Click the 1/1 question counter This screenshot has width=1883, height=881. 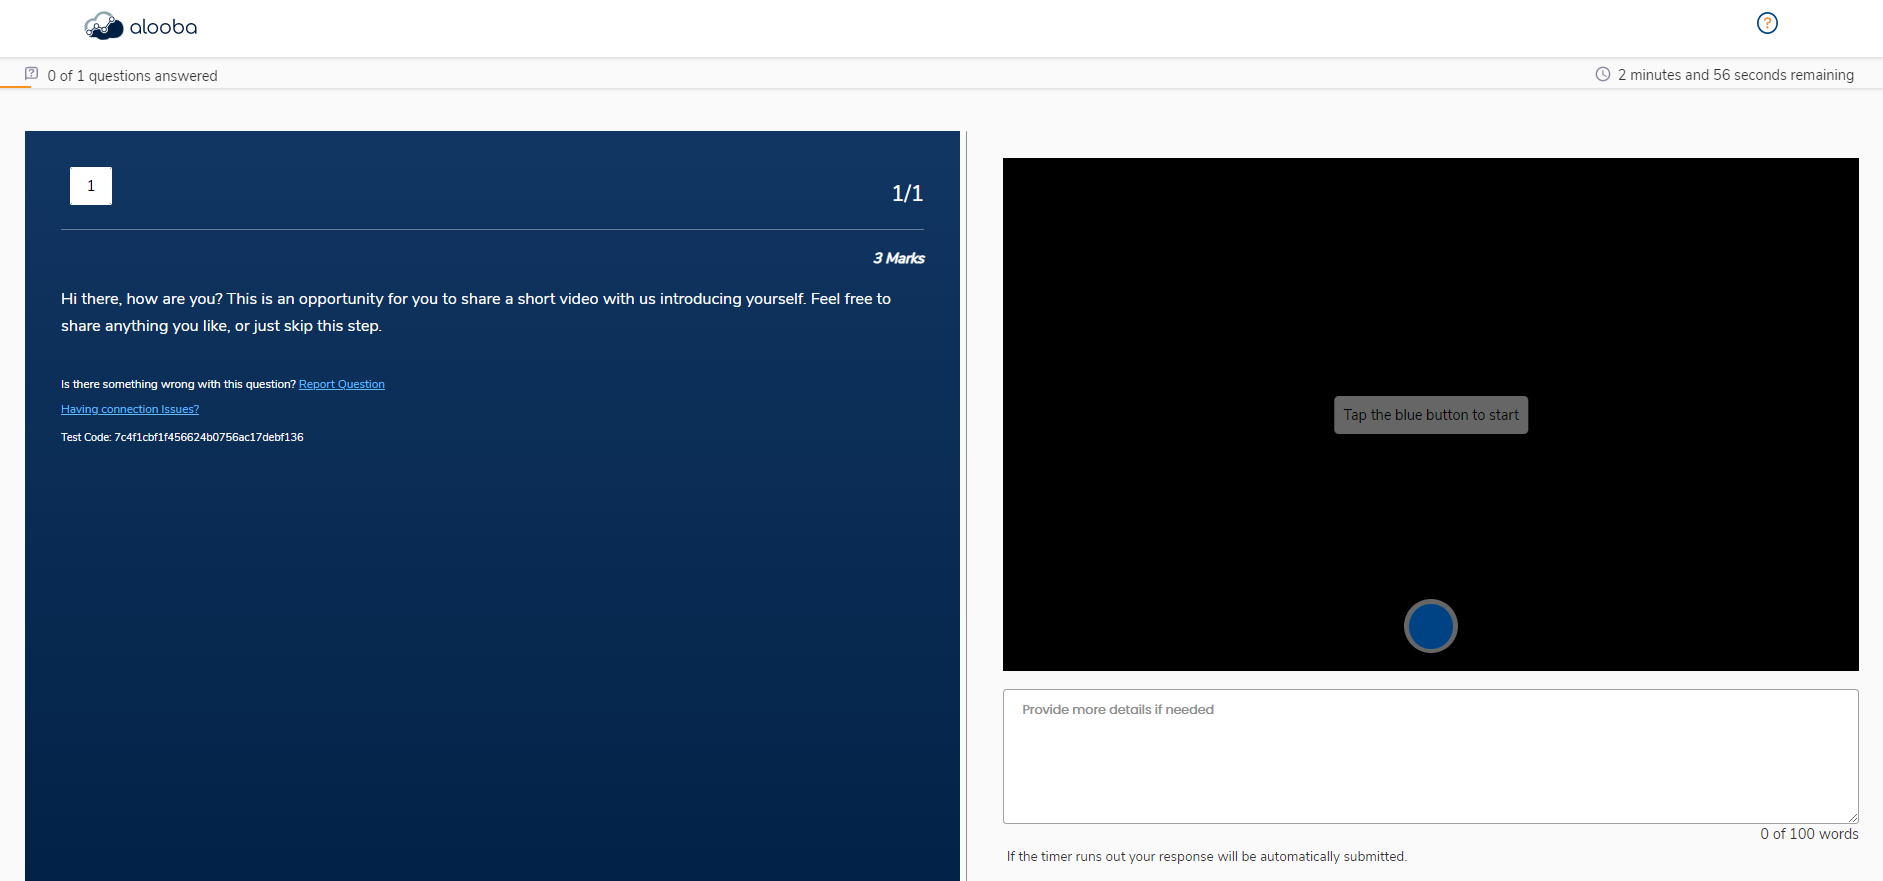[x=907, y=193]
